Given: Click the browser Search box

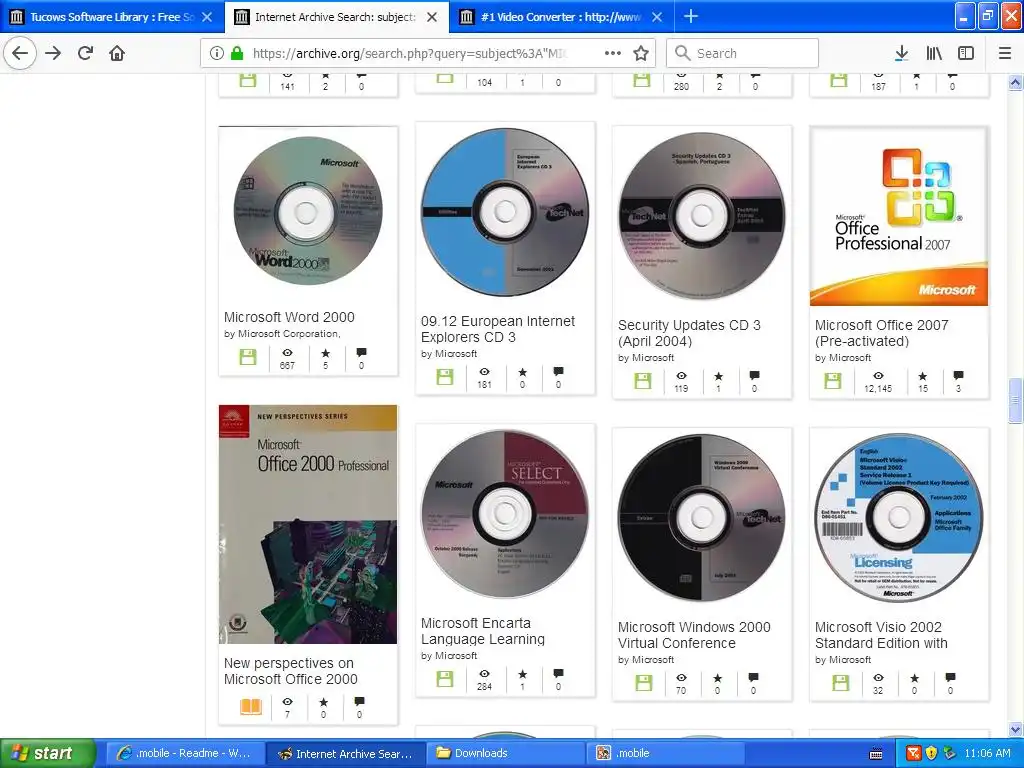Looking at the screenshot, I should click(743, 54).
